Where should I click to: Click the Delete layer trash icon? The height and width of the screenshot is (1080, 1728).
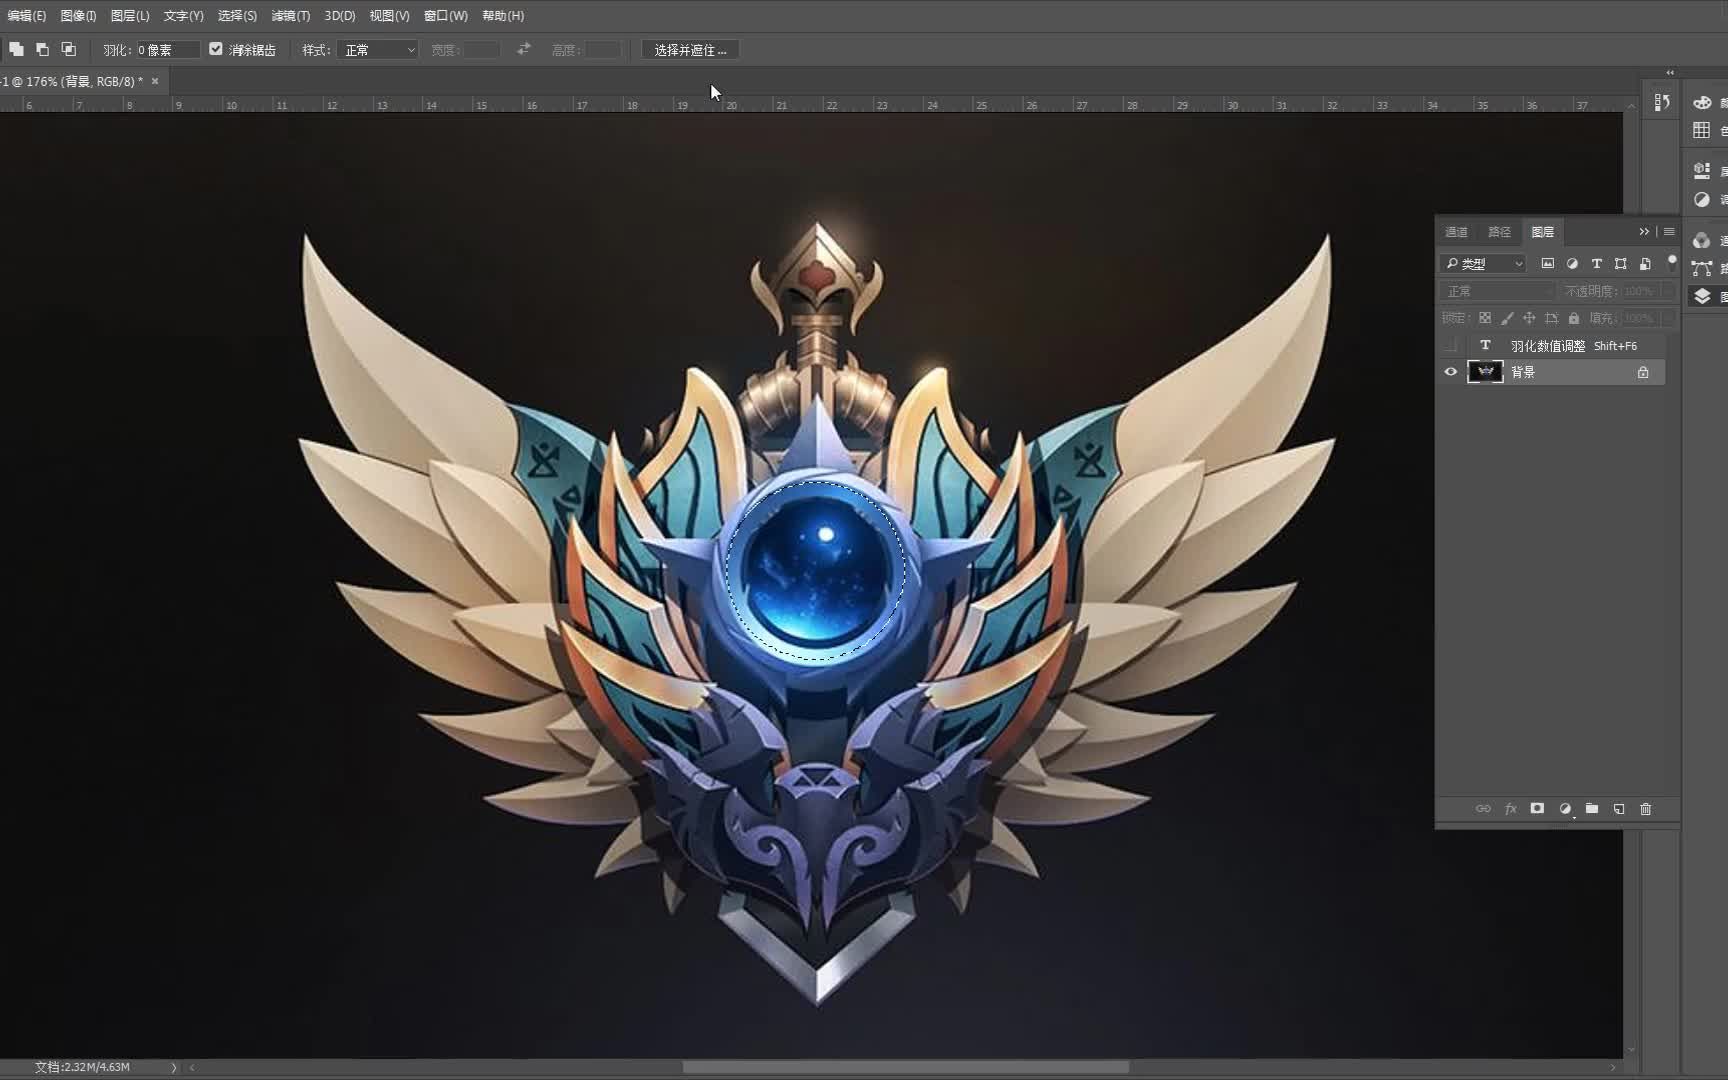1646,809
